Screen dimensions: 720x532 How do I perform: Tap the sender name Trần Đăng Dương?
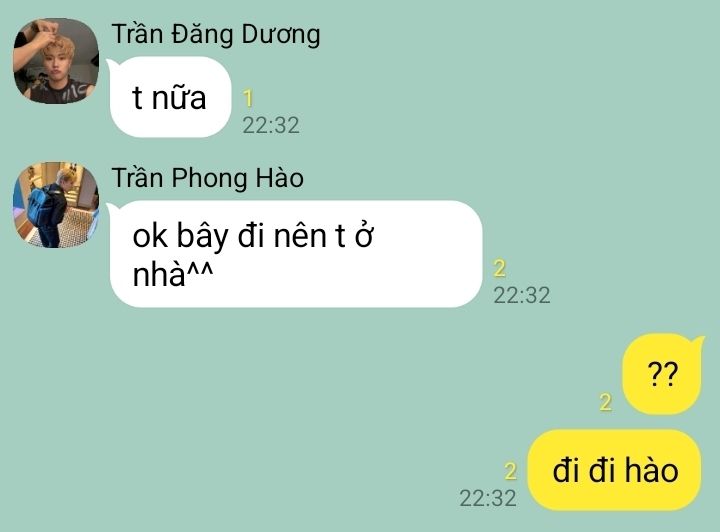[x=216, y=35]
